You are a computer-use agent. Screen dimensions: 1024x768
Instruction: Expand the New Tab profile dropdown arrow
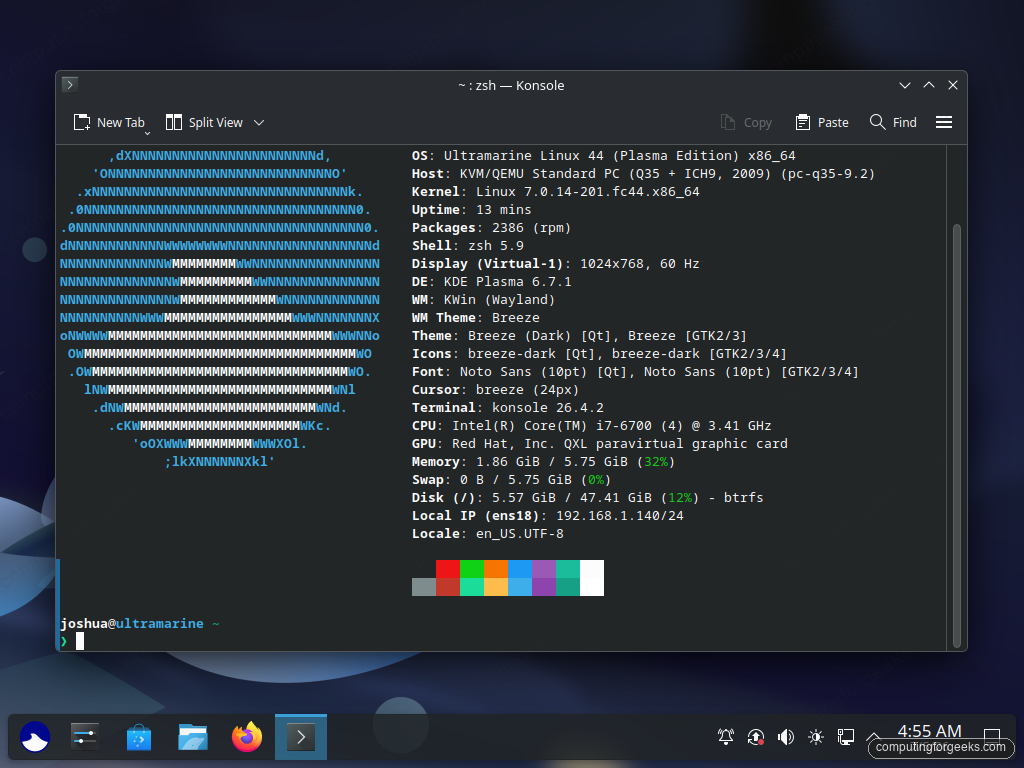click(x=148, y=133)
